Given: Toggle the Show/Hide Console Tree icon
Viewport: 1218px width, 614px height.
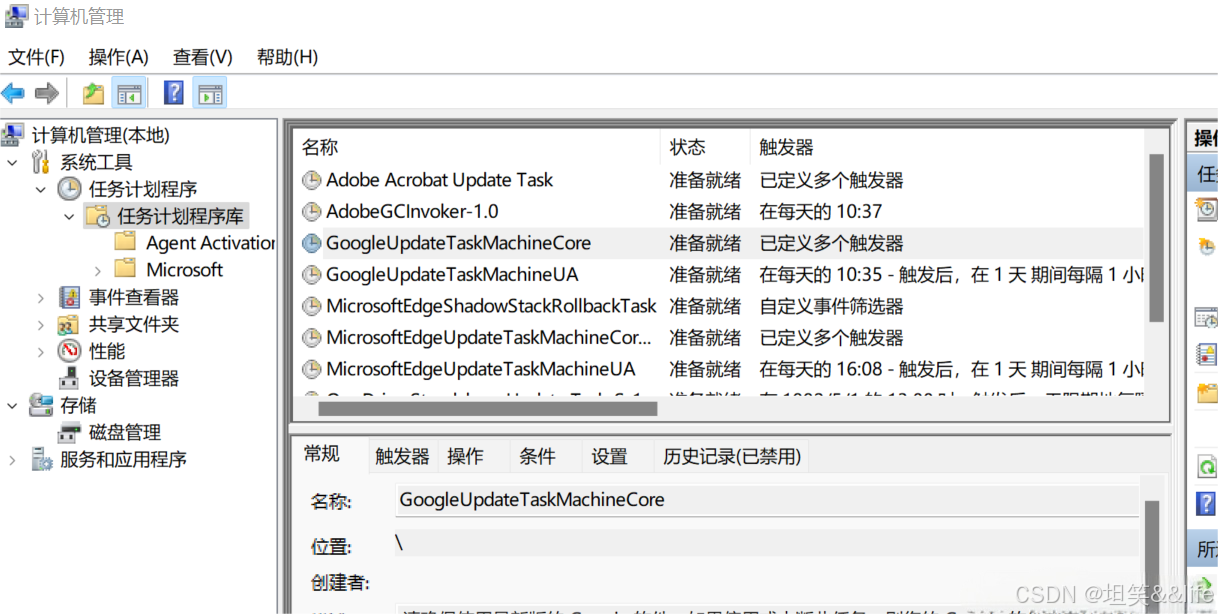Looking at the screenshot, I should point(129,94).
